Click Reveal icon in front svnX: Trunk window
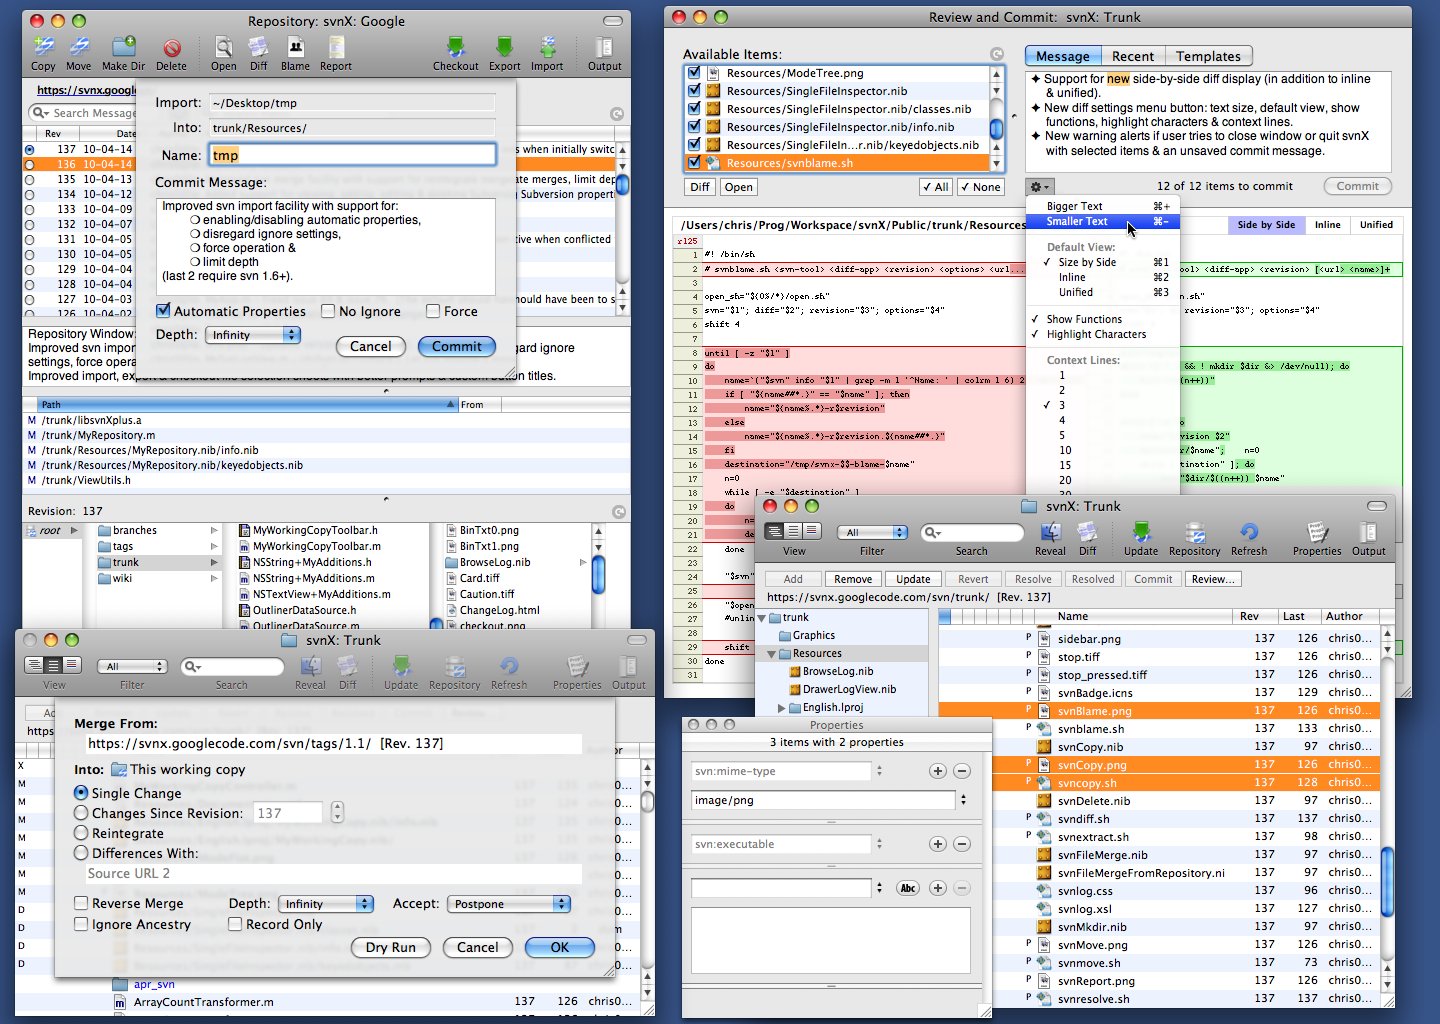1440x1024 pixels. 1050,532
